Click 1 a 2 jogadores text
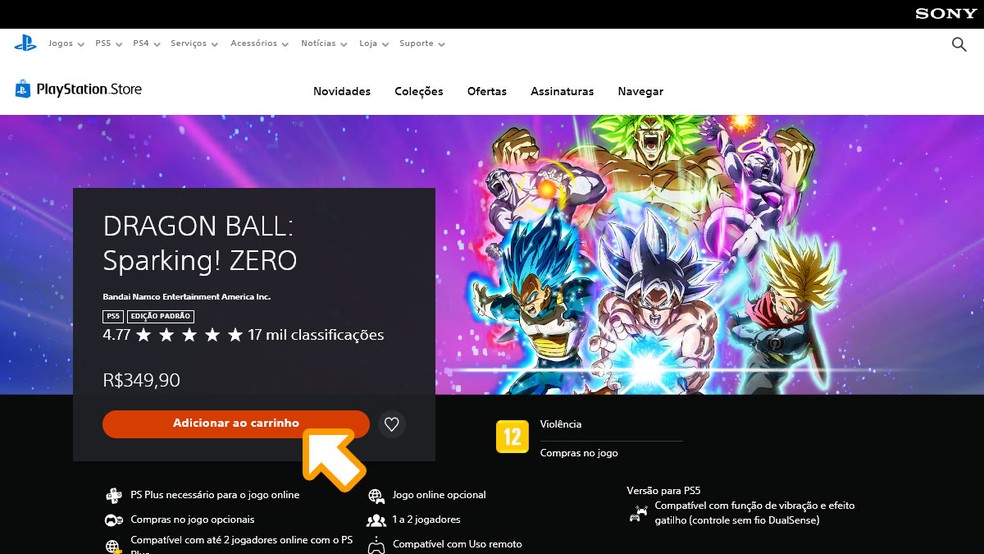Image resolution: width=984 pixels, height=554 pixels. coord(426,519)
